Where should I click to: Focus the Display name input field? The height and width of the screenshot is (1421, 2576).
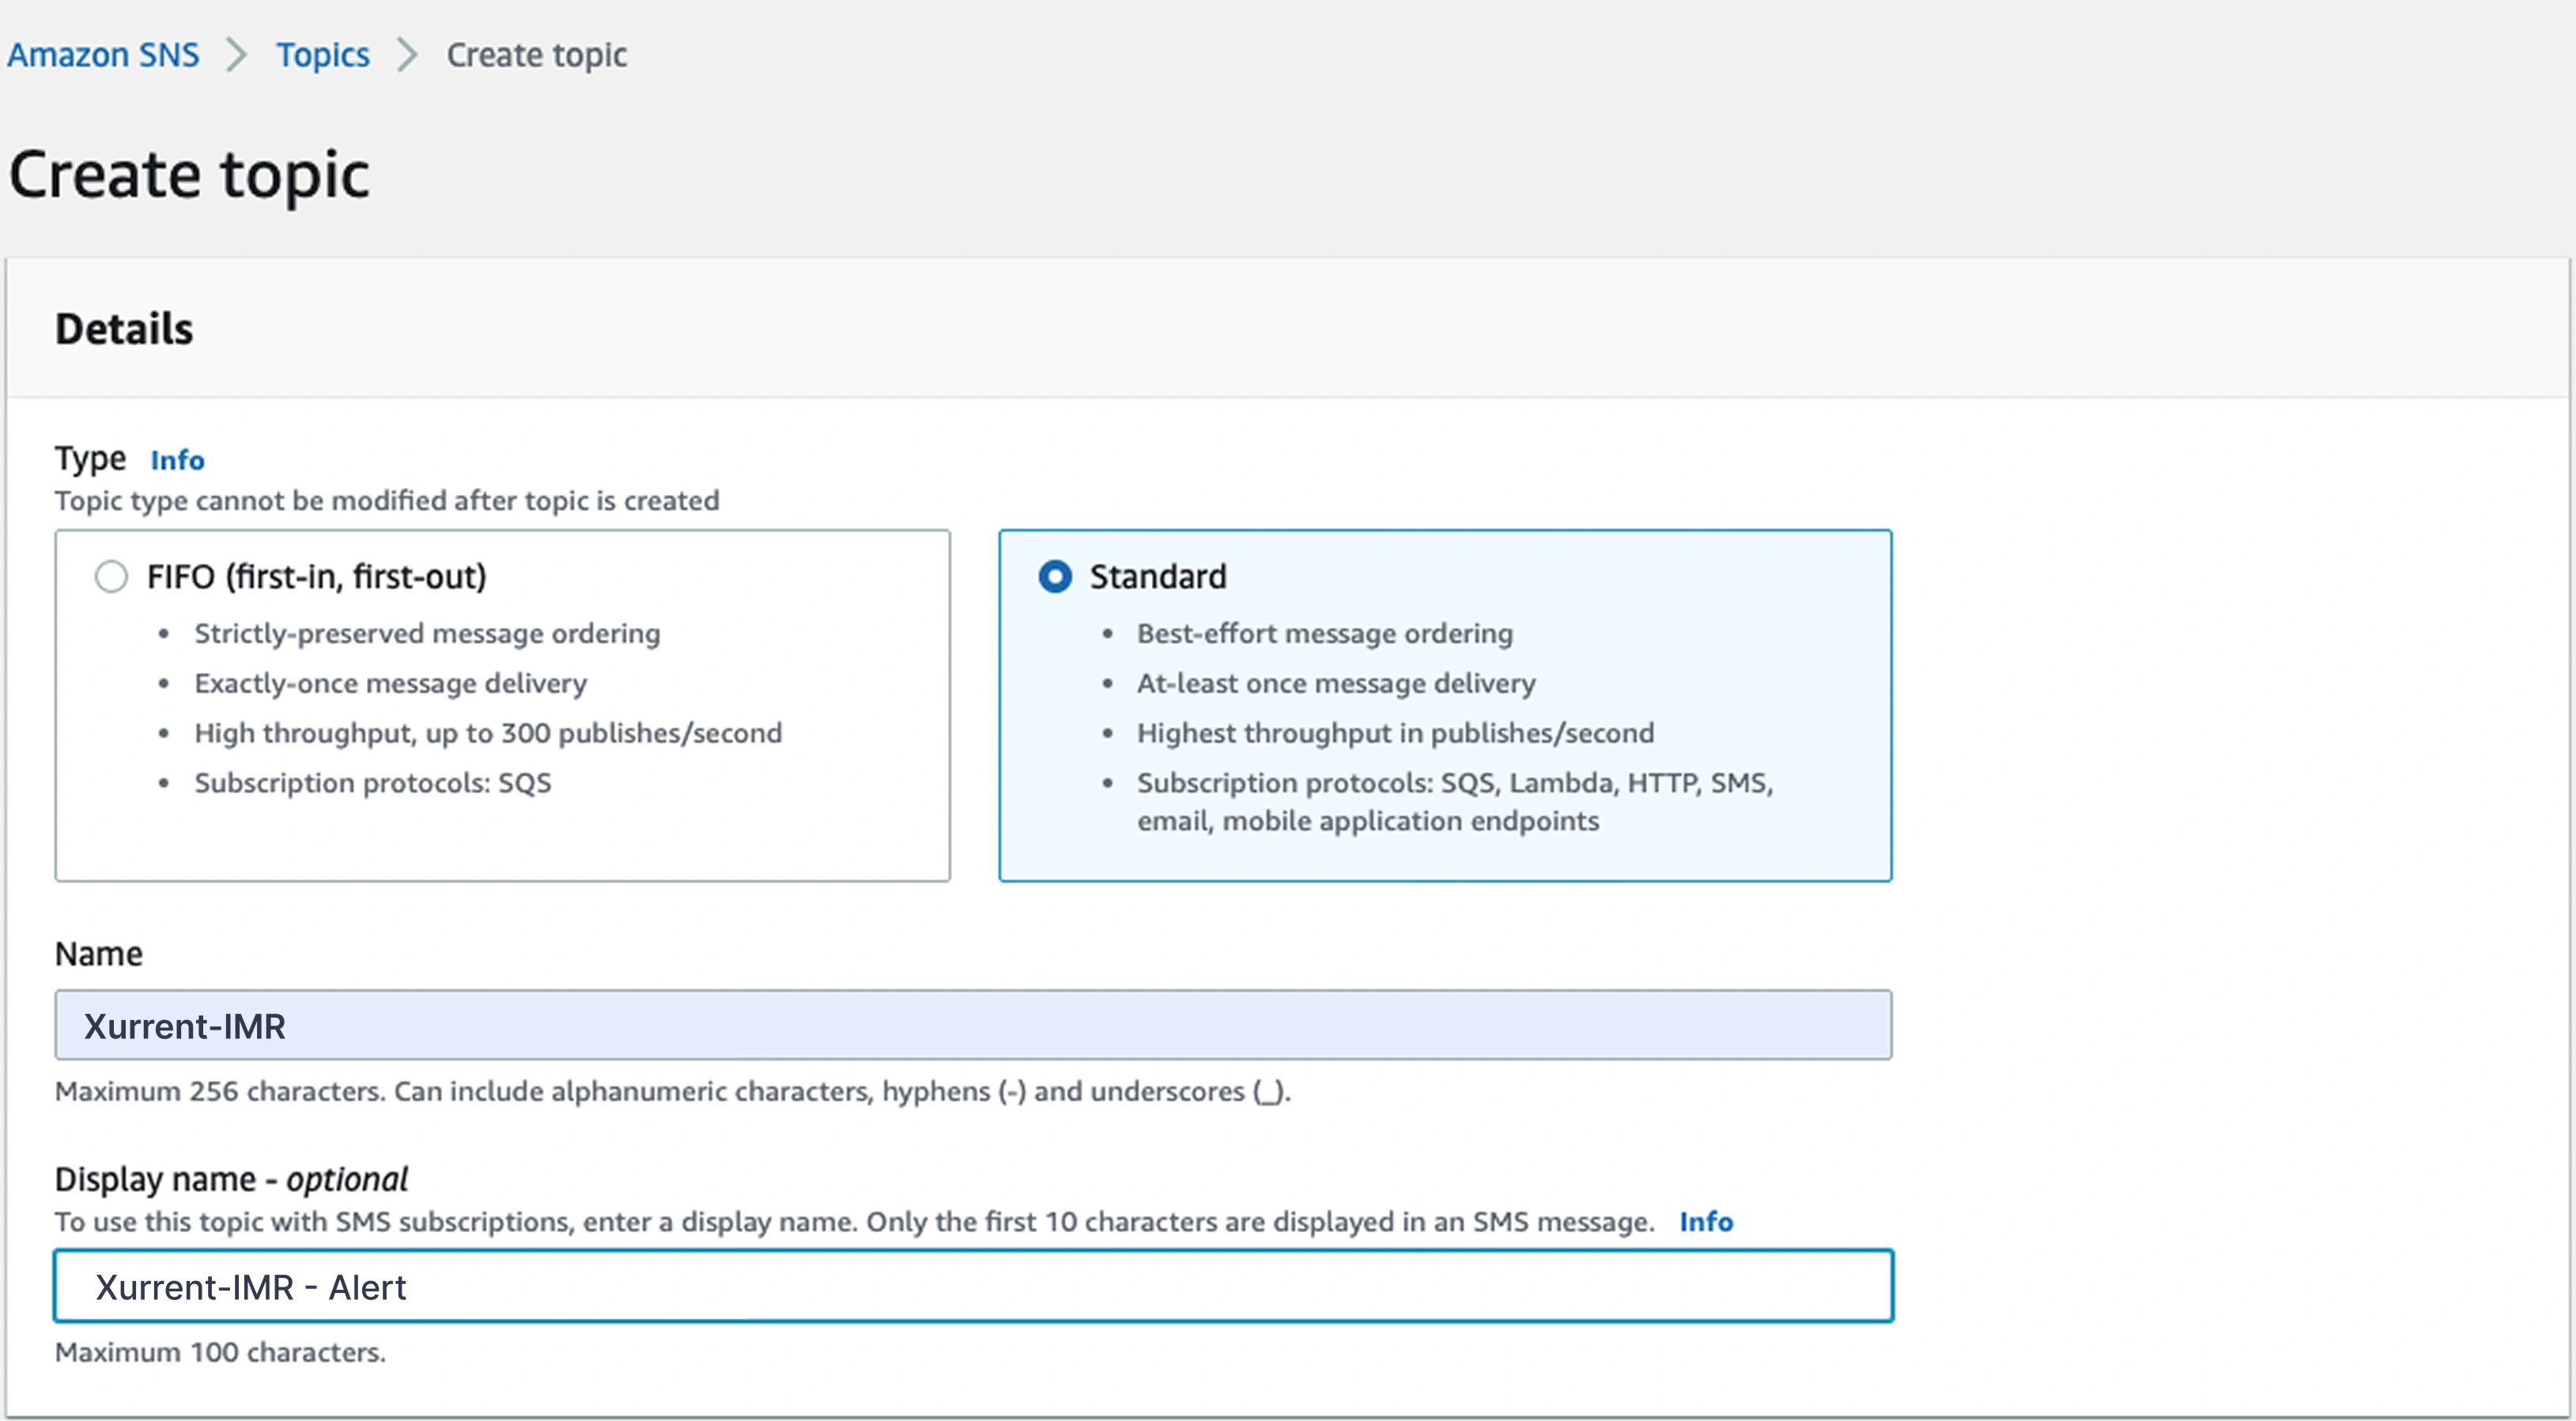[972, 1286]
